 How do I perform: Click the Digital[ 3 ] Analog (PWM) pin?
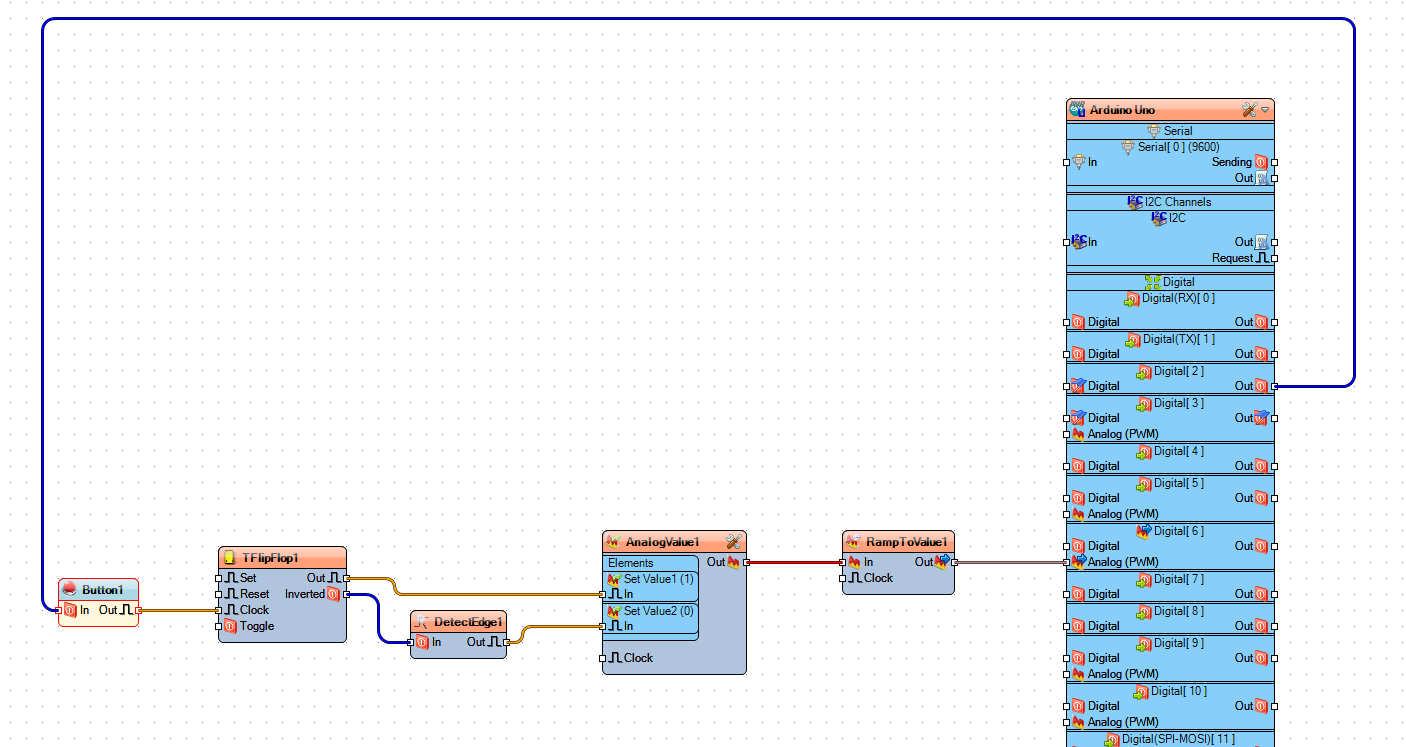coord(1067,434)
